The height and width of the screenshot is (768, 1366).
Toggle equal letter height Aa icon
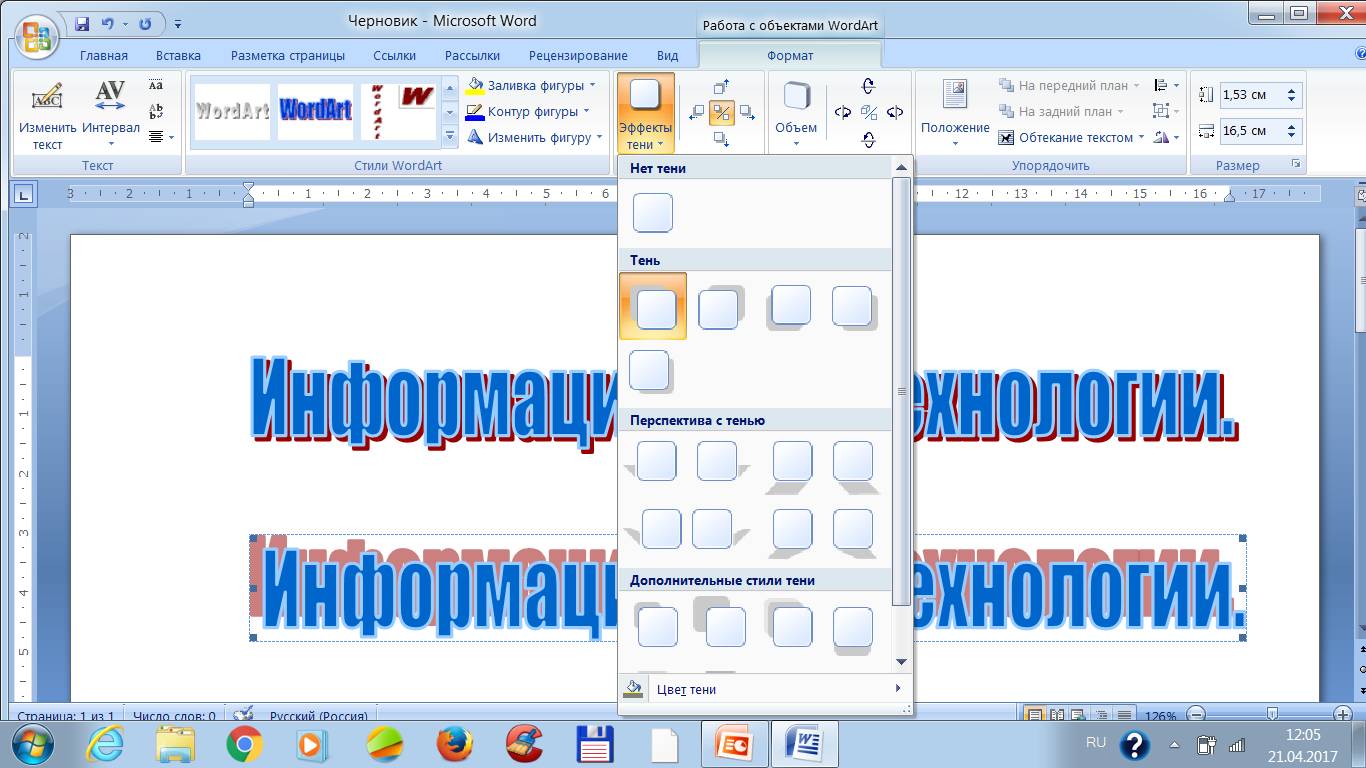coord(156,85)
